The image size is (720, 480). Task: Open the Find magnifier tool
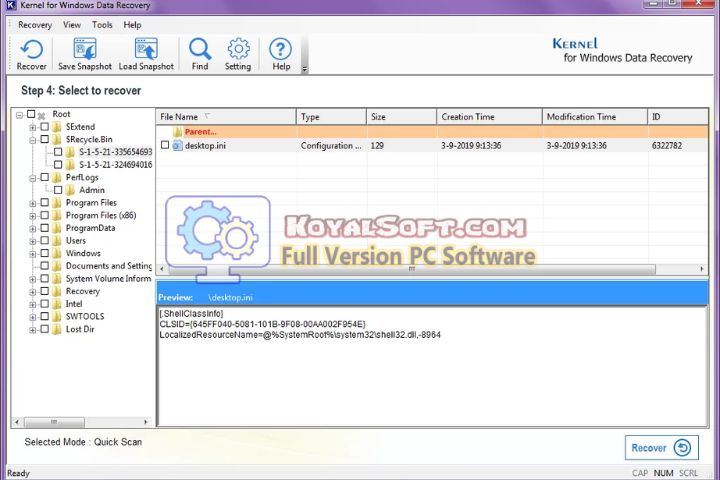[200, 49]
